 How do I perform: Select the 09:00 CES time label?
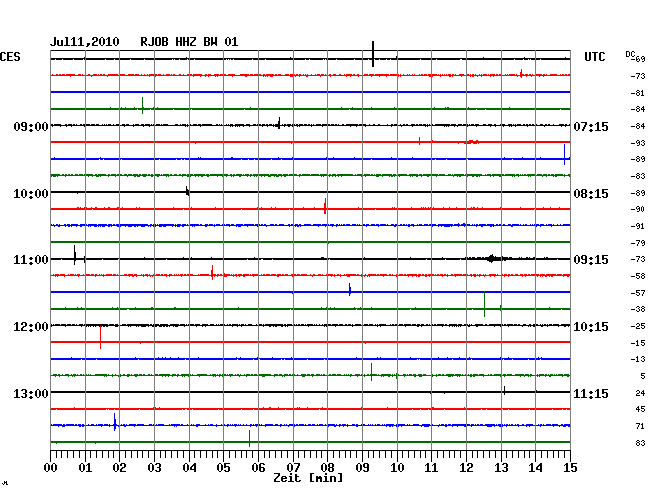(x=31, y=126)
